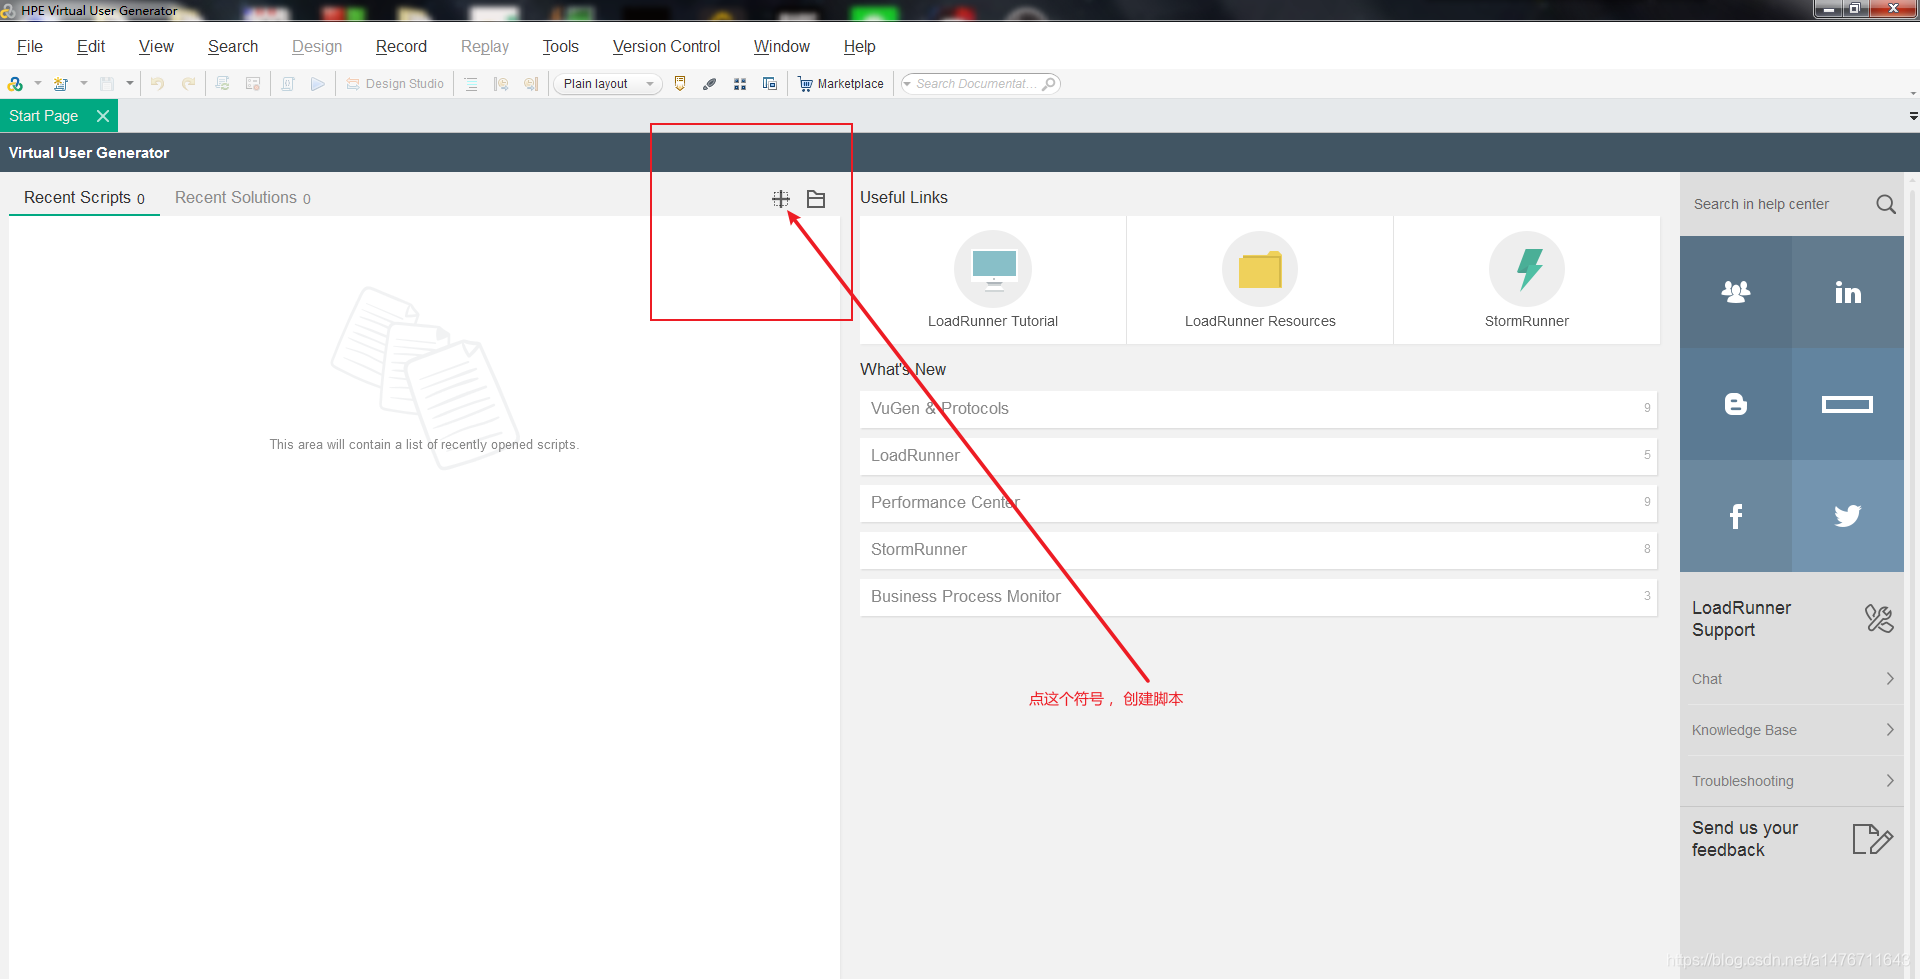This screenshot has height=979, width=1920.
Task: Click the replay play arrow icon
Action: pos(317,84)
